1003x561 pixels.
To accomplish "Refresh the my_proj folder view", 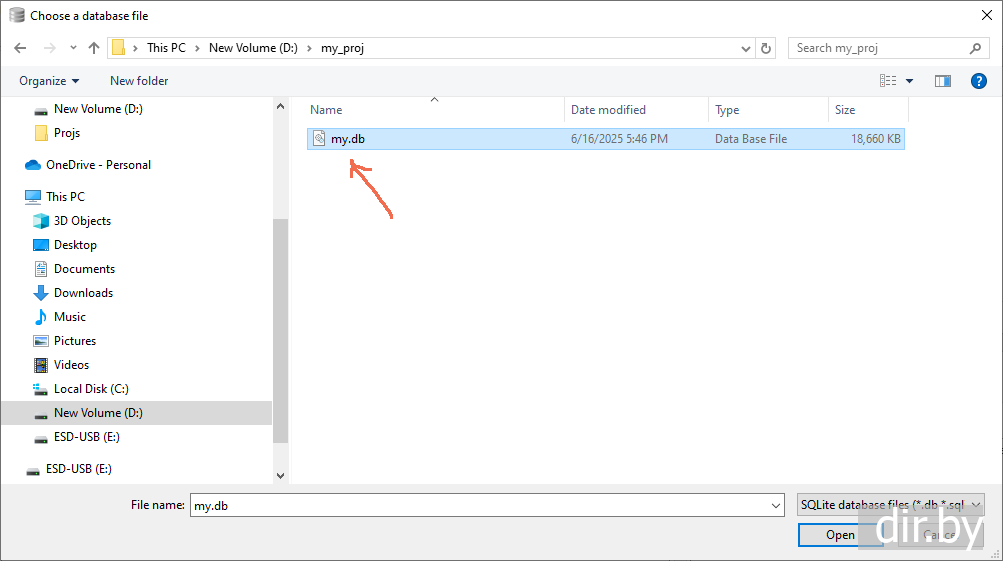I will pos(766,48).
